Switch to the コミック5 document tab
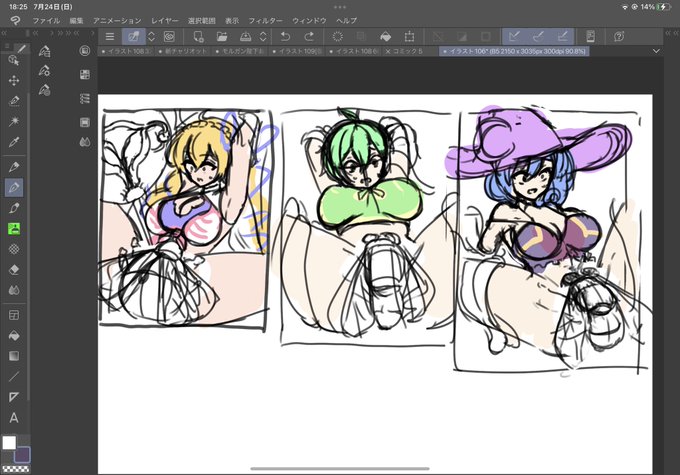Screen dimensions: 680x475 coord(408,51)
